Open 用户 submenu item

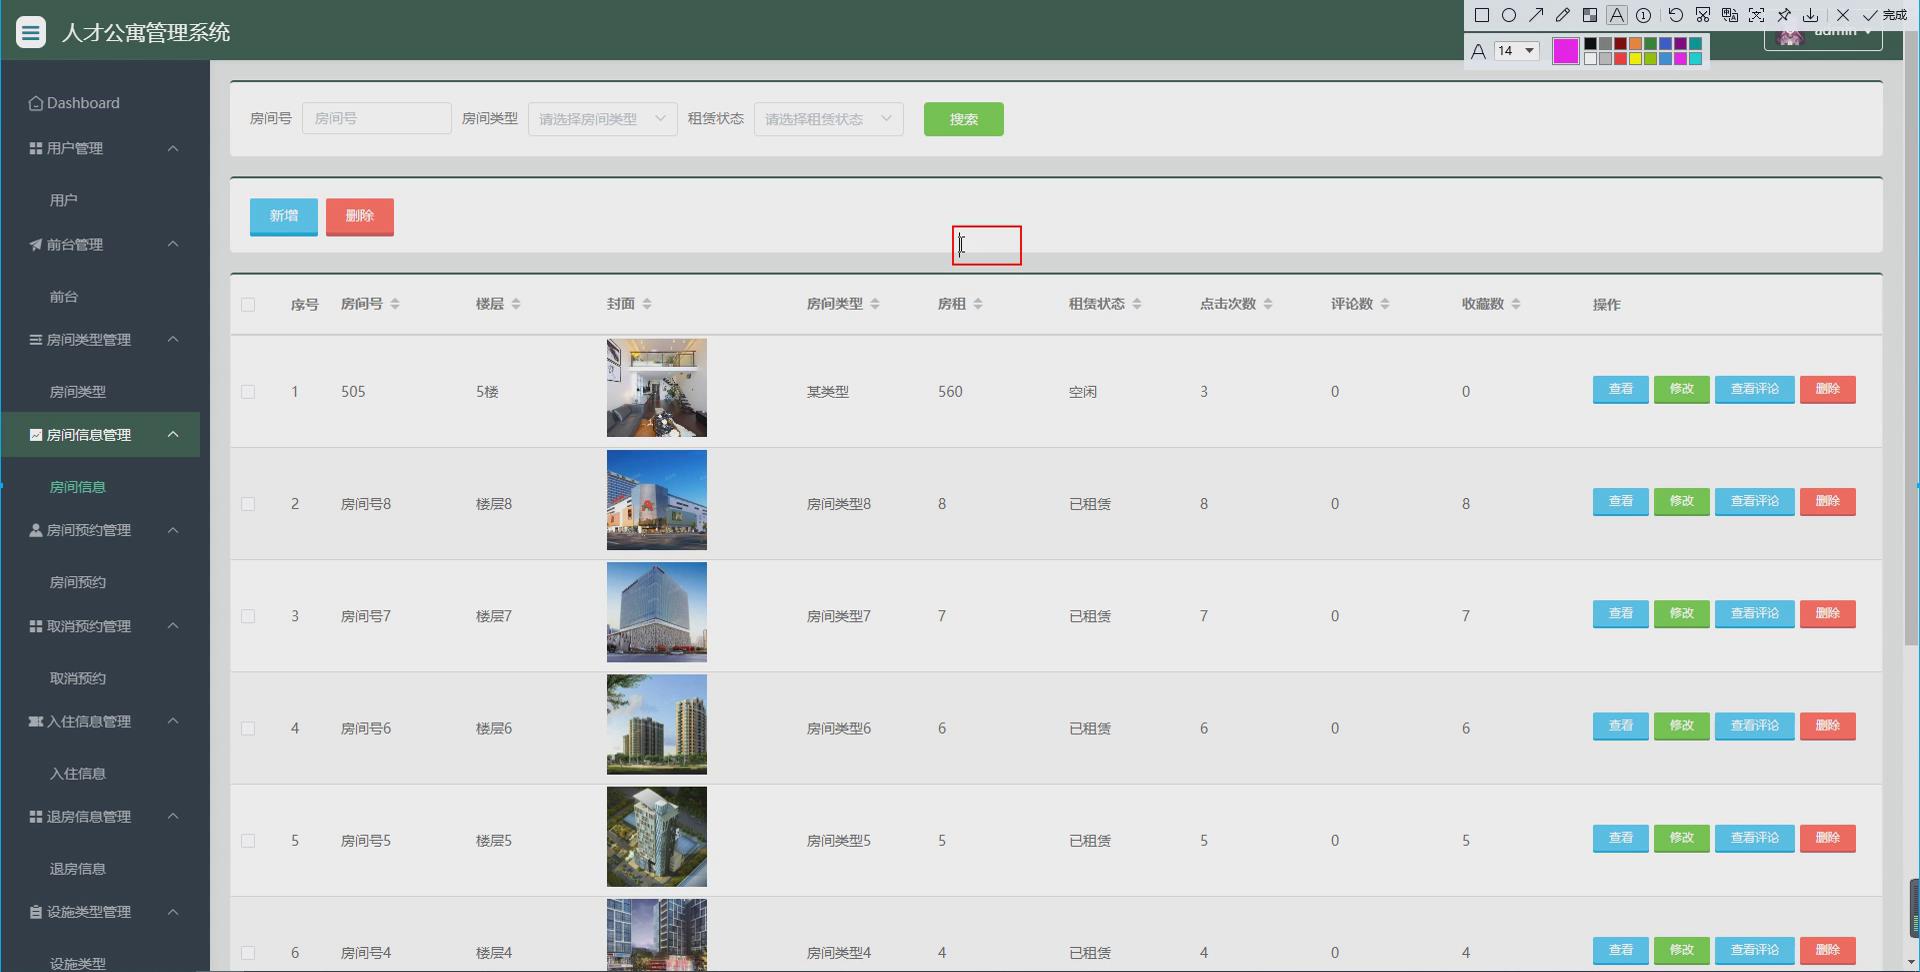point(64,200)
